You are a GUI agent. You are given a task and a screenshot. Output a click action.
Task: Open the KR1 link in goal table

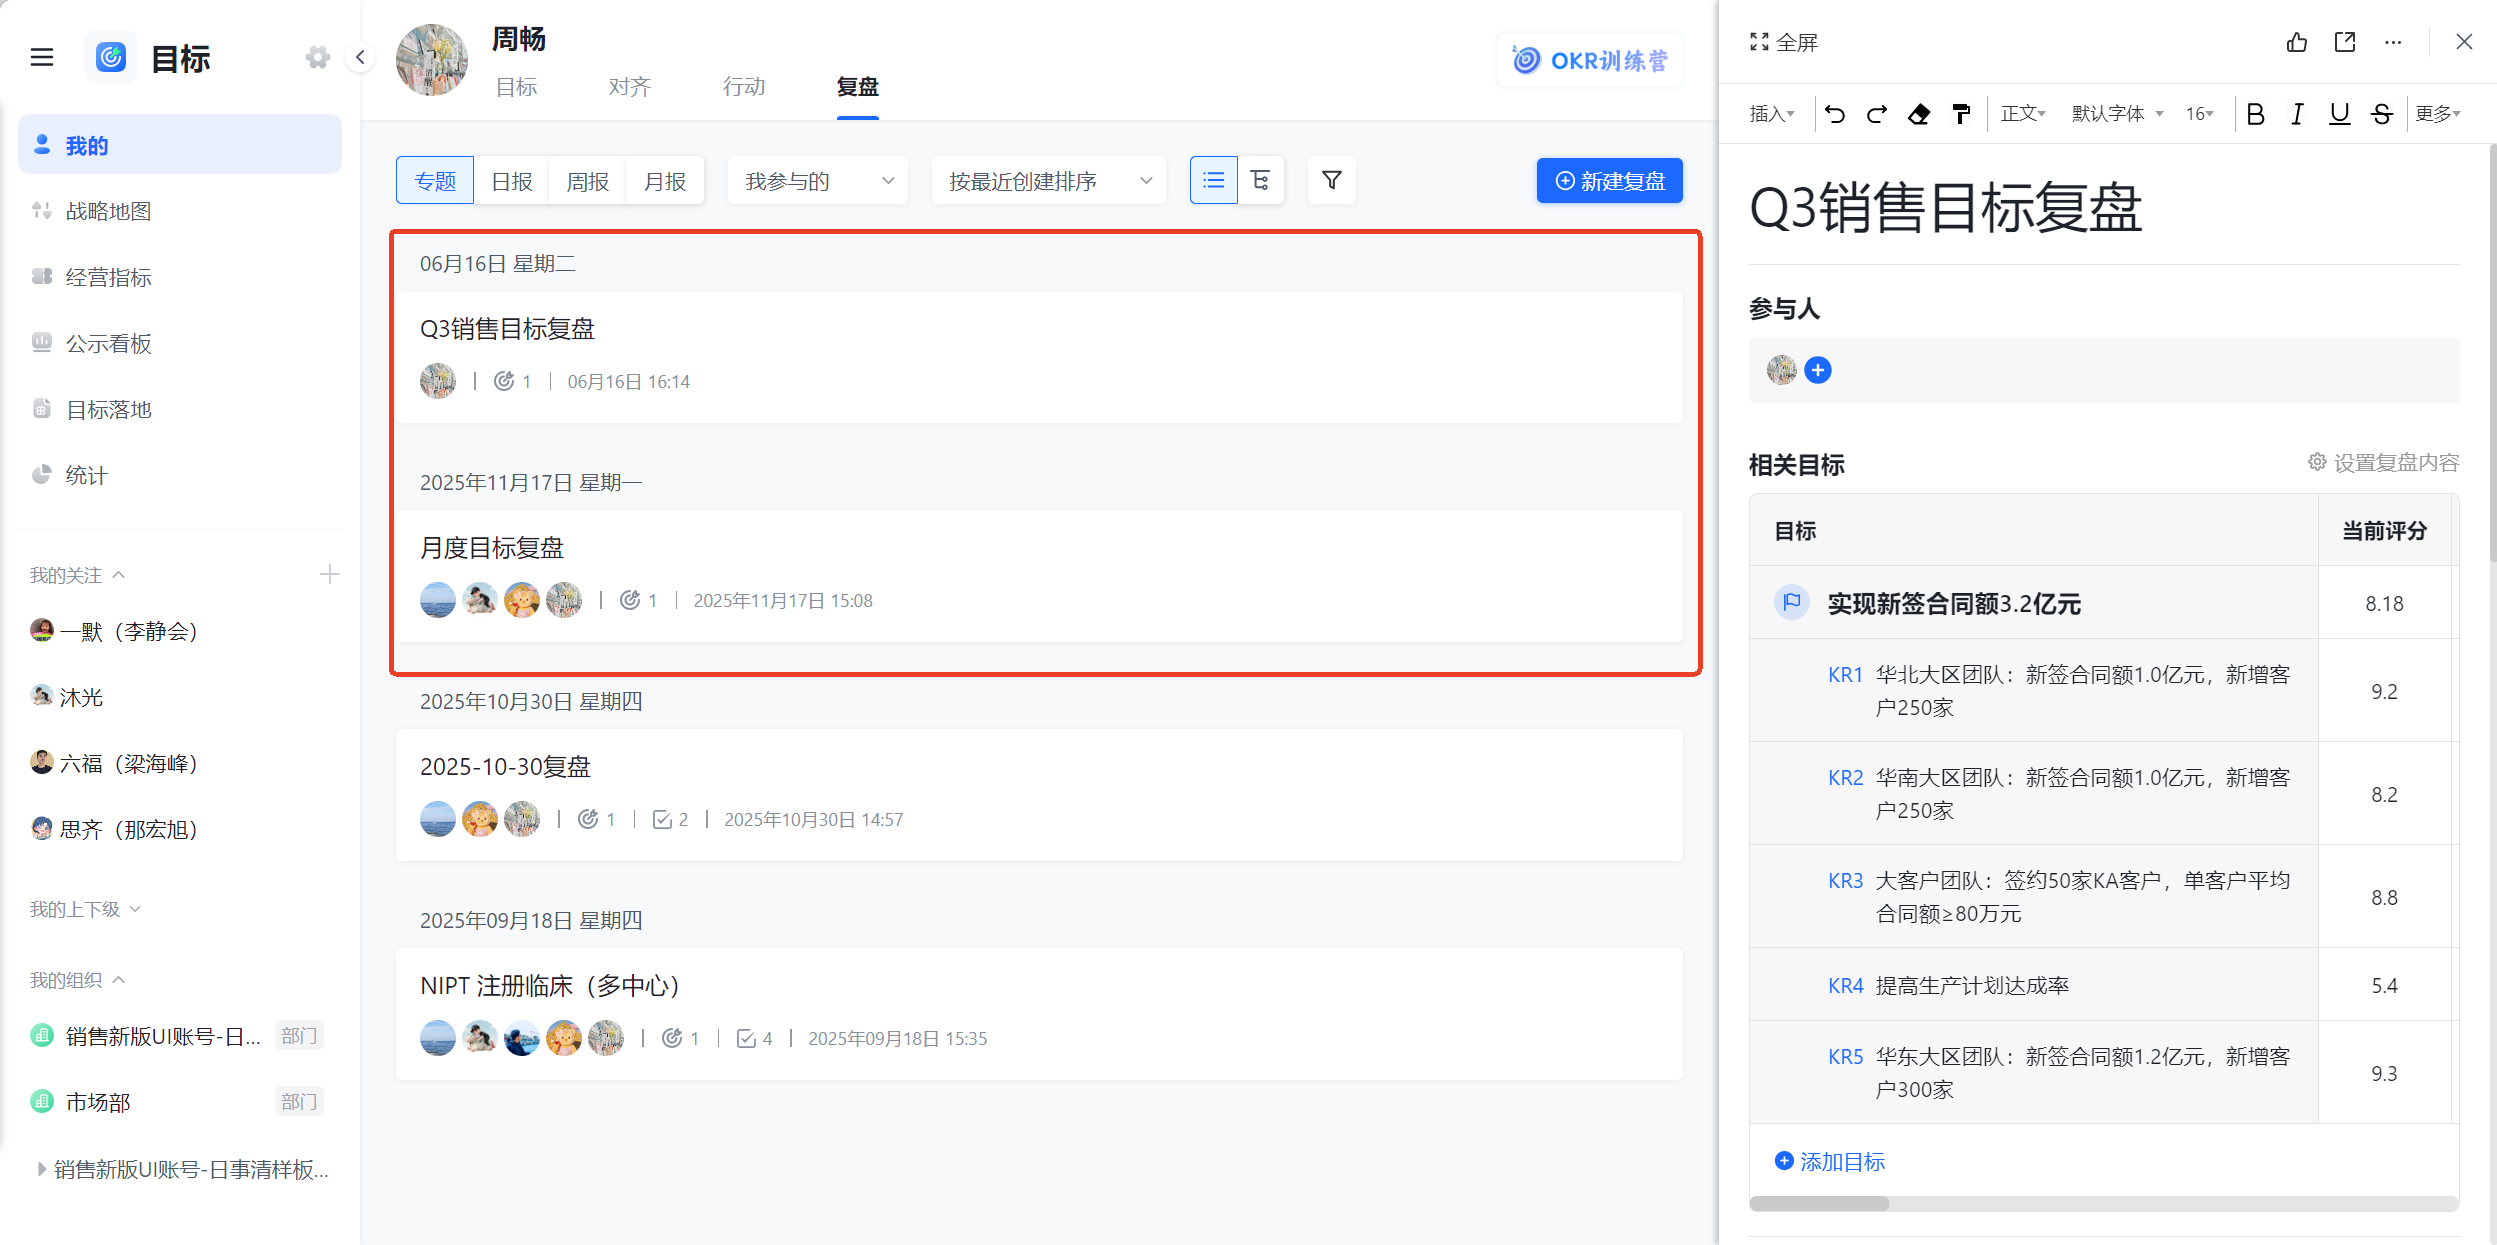click(1845, 675)
